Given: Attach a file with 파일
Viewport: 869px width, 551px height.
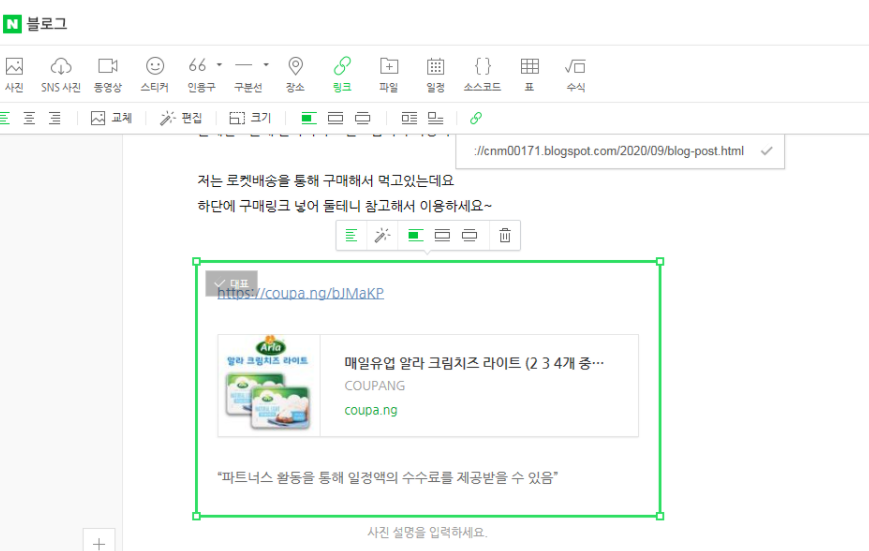Looking at the screenshot, I should (389, 73).
